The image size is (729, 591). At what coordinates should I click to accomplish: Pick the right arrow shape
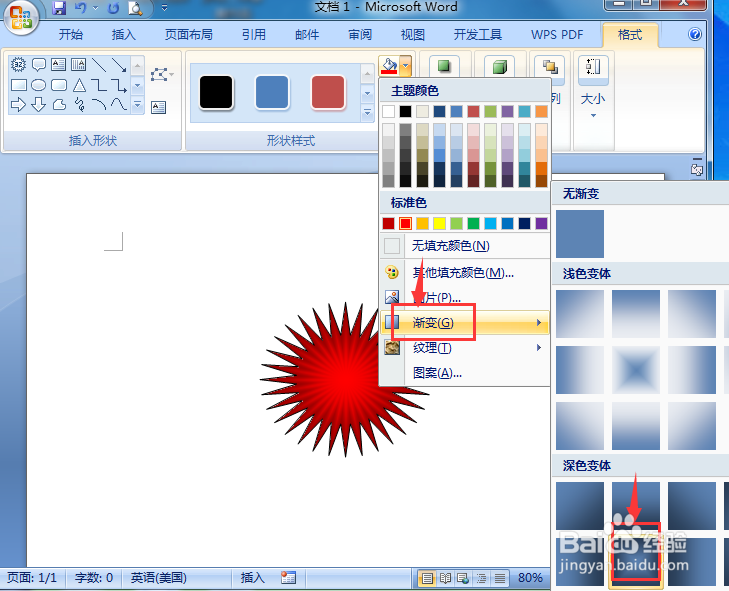coord(18,105)
